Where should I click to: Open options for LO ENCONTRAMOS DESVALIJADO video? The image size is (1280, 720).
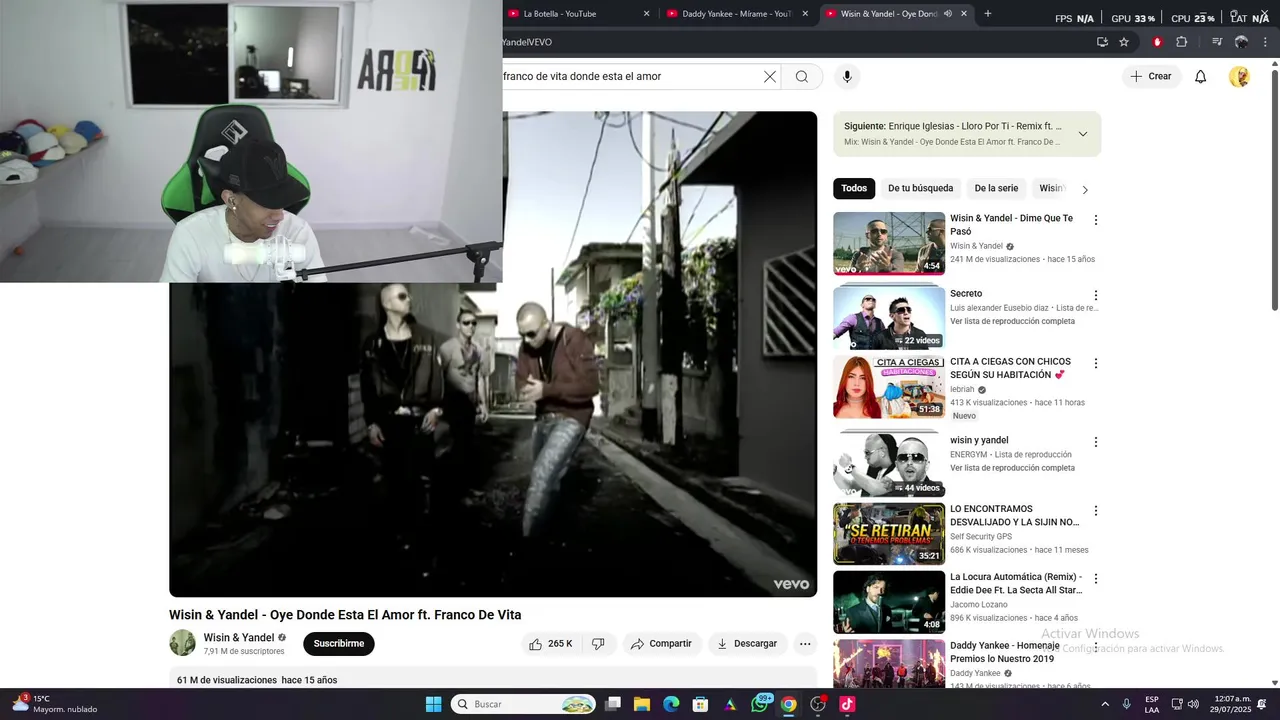1096,510
